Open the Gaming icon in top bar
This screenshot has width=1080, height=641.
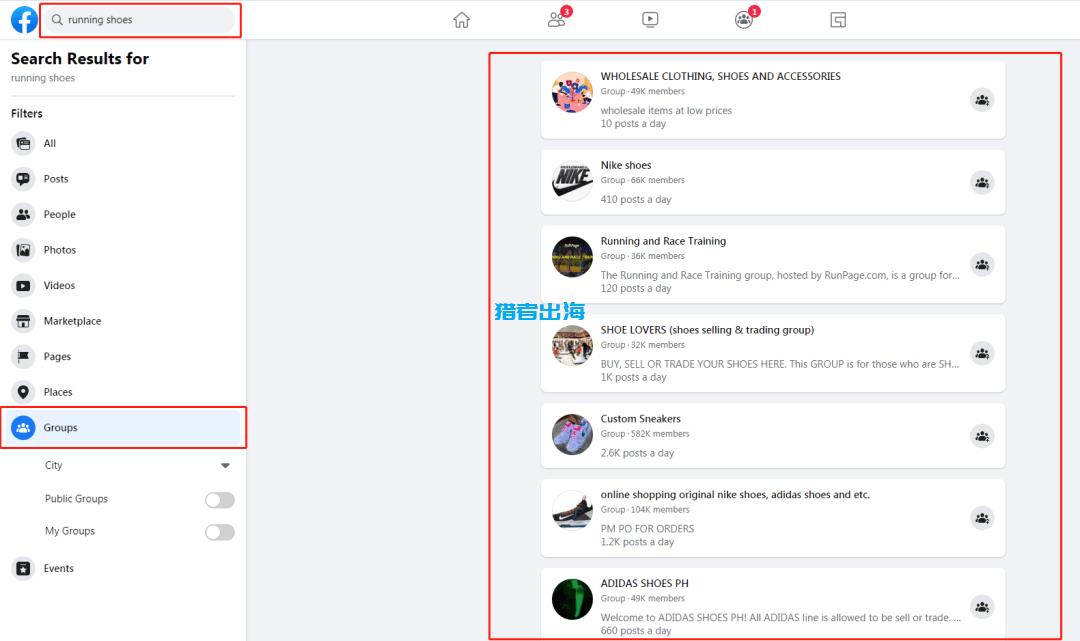pos(838,20)
